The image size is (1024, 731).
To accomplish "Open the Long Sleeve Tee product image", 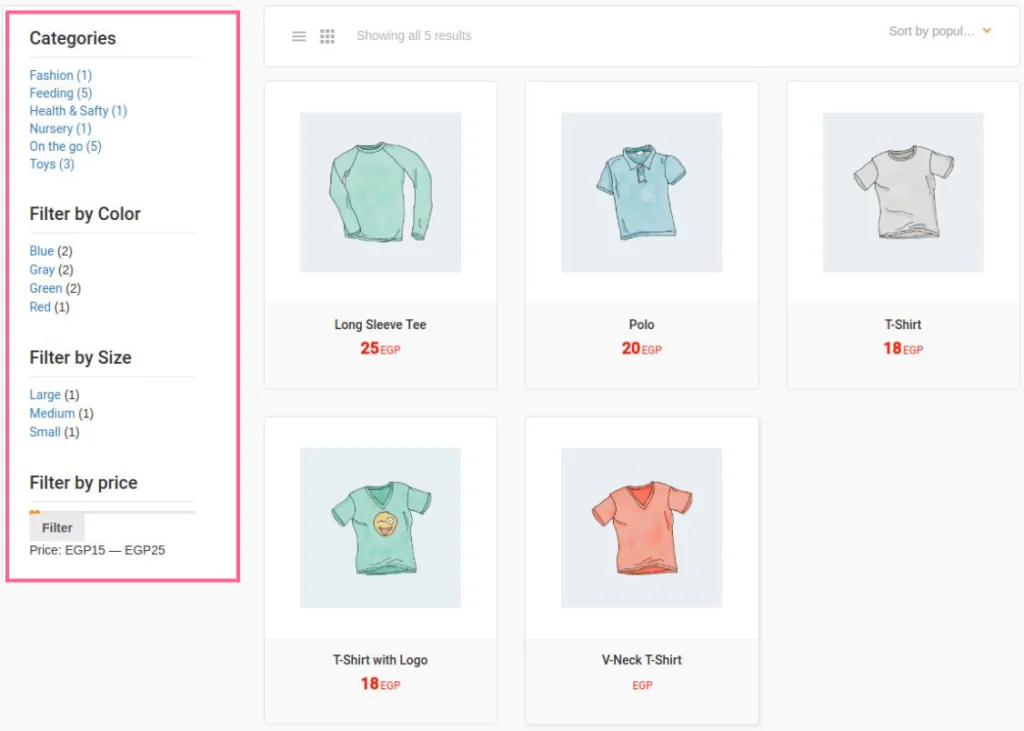I will pos(380,192).
